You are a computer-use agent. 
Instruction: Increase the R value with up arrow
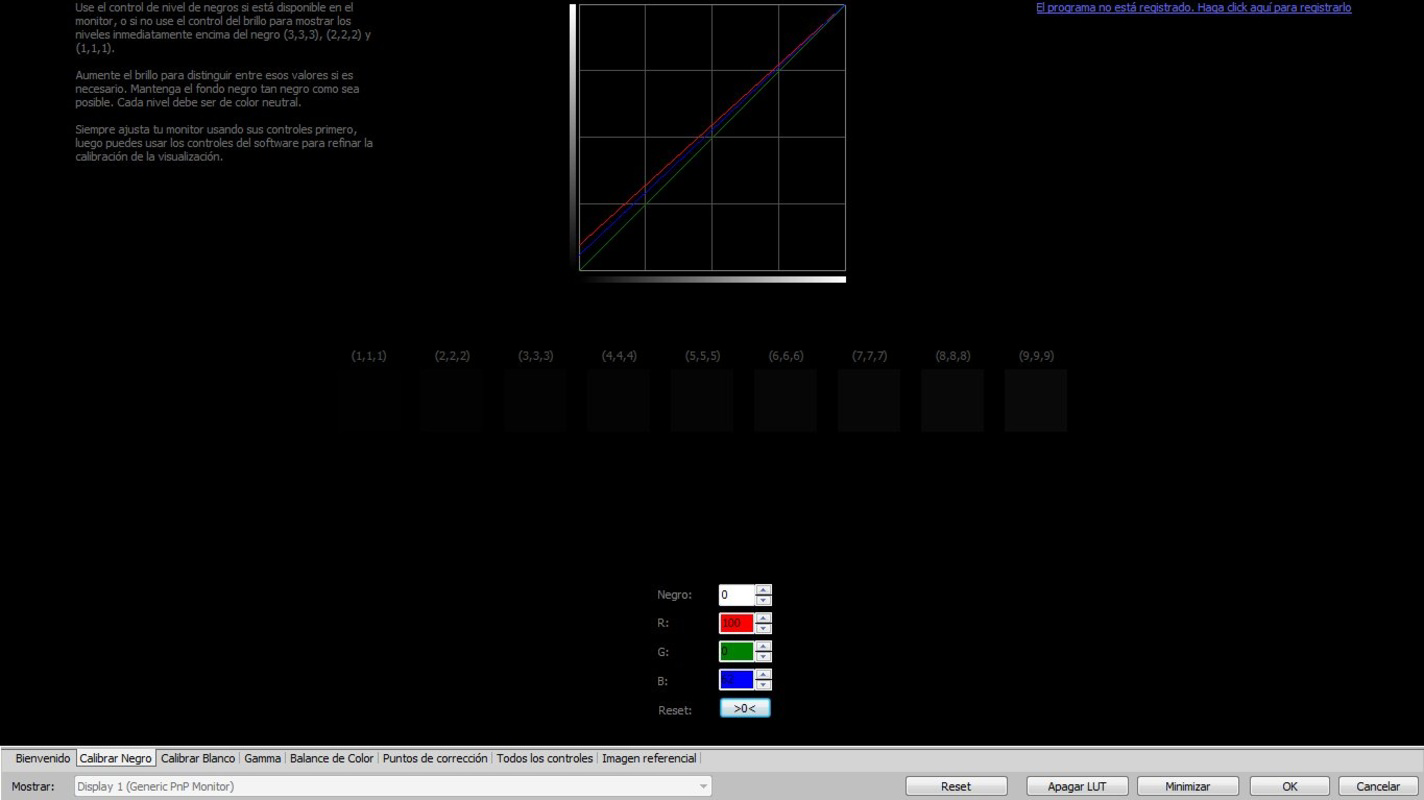point(763,618)
